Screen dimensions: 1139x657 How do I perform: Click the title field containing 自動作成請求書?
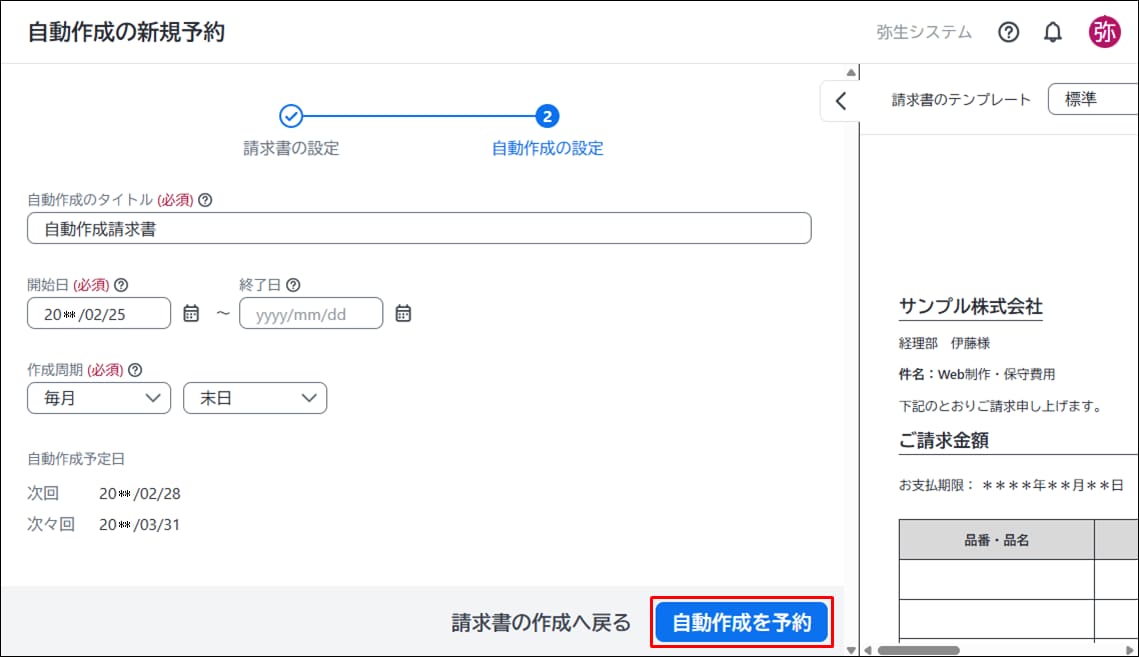point(419,229)
